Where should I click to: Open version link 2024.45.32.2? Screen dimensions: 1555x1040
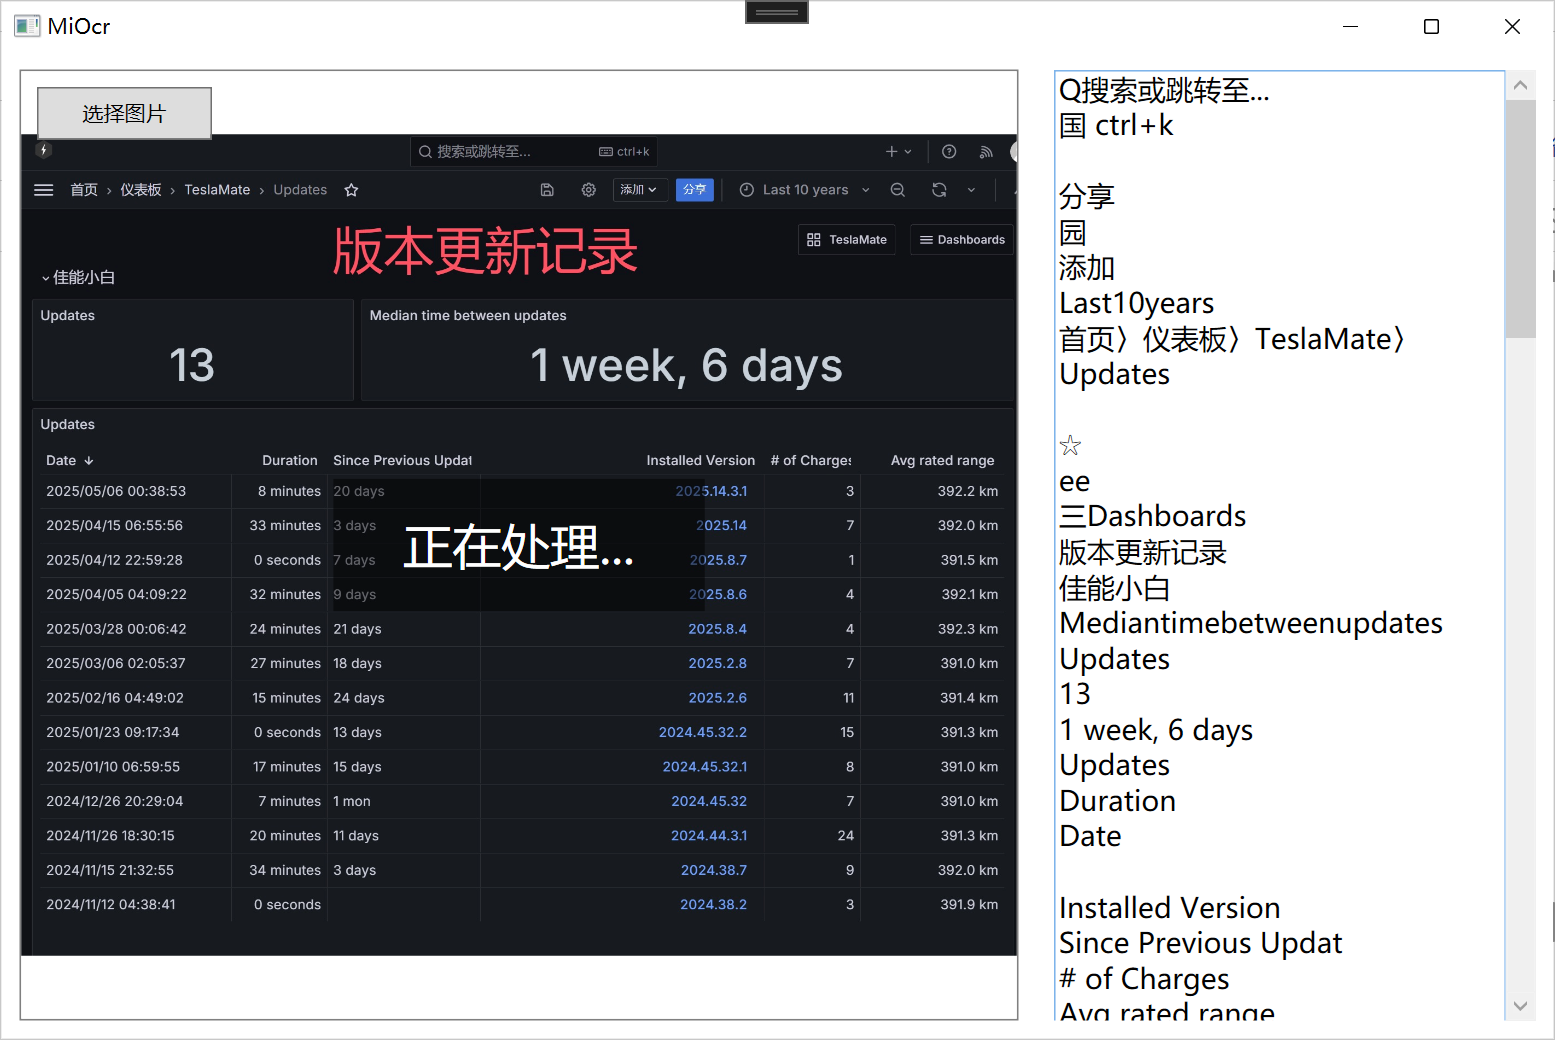pos(703,733)
